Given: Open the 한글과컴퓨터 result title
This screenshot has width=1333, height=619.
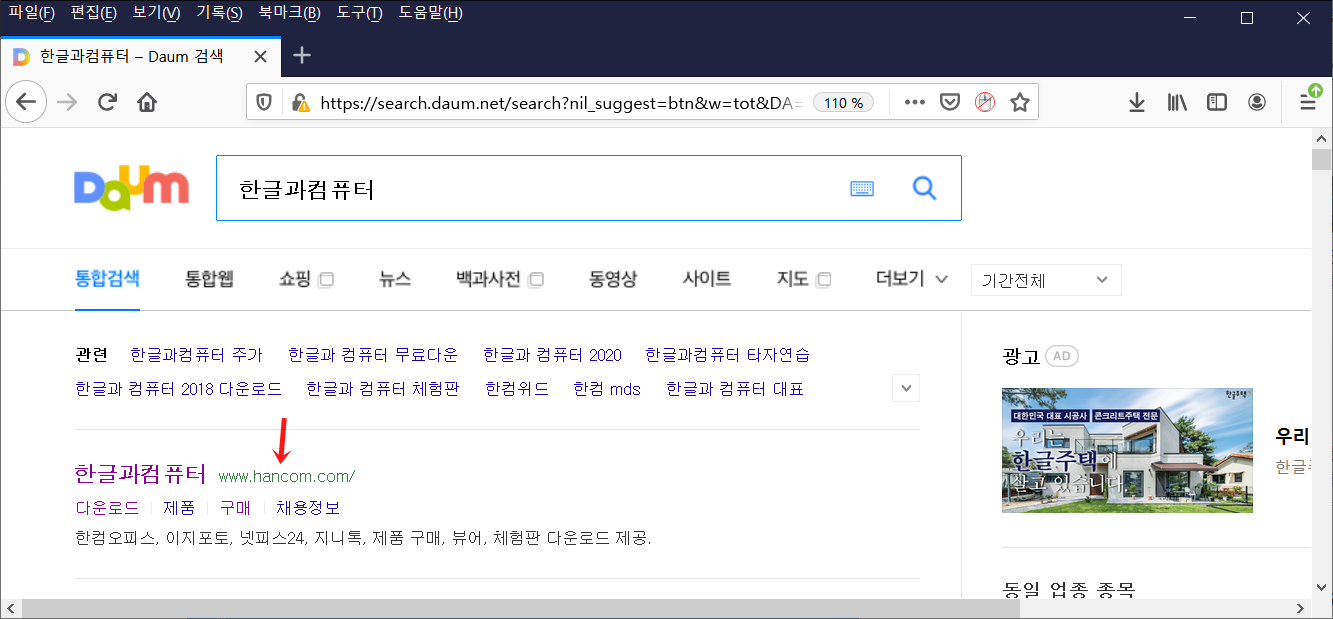Looking at the screenshot, I should click(140, 473).
